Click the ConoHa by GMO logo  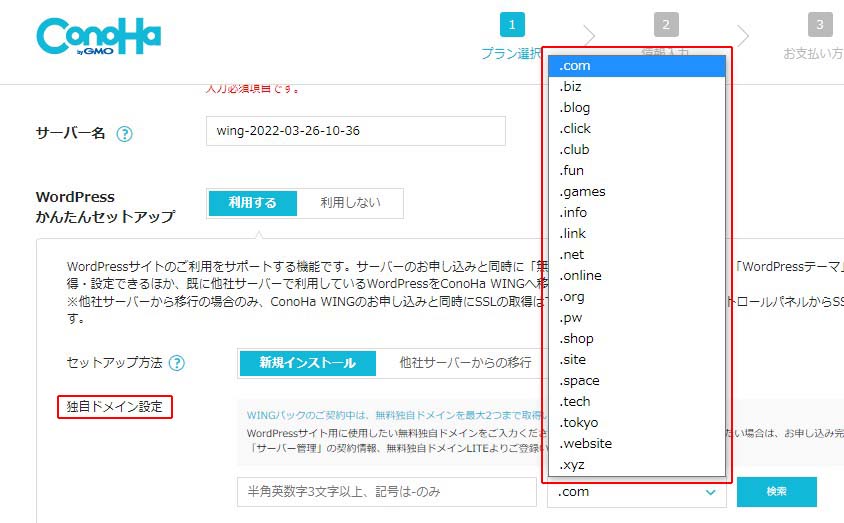pos(99,37)
